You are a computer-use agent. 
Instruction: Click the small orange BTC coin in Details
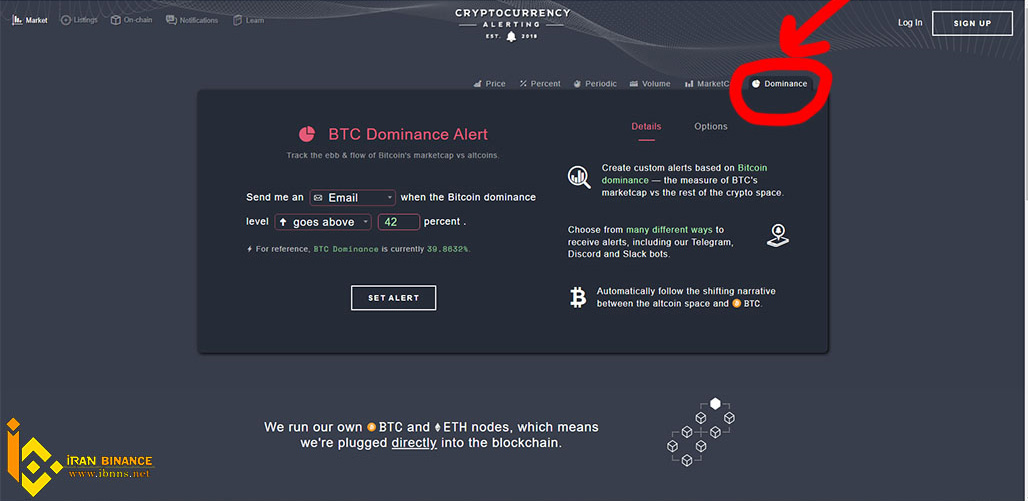click(737, 304)
